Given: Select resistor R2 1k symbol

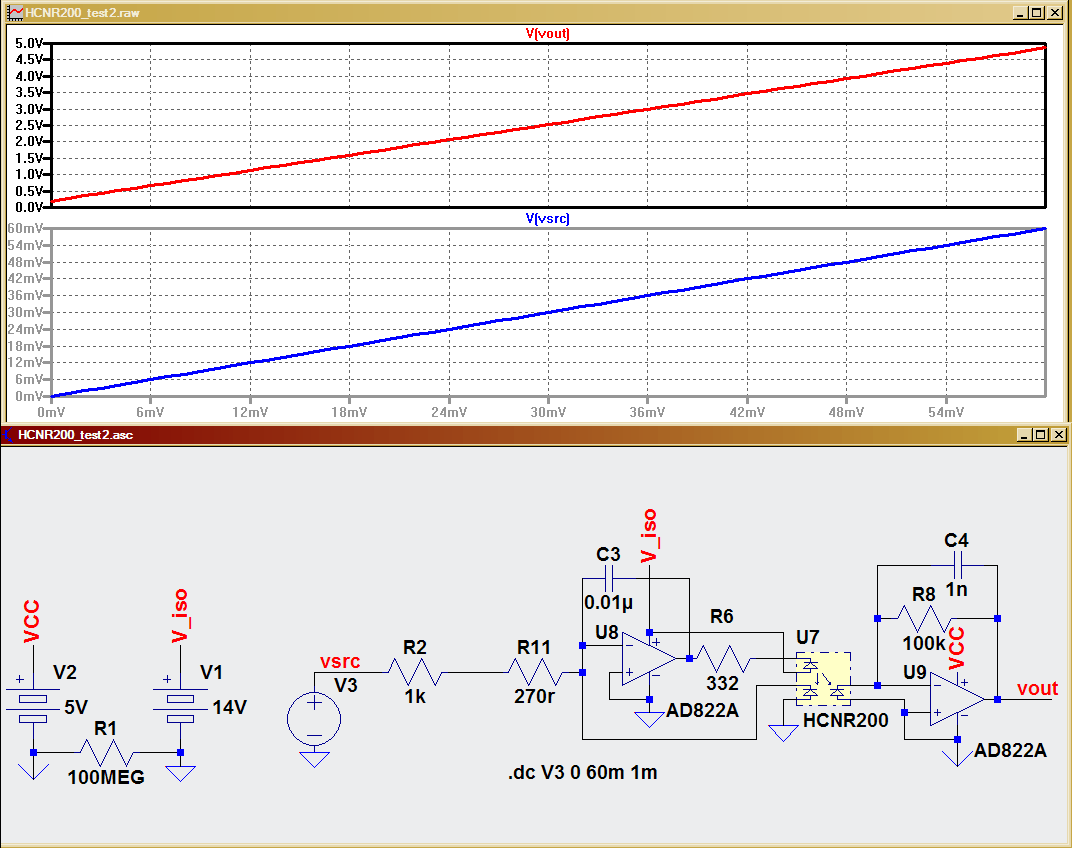Looking at the screenshot, I should point(415,672).
